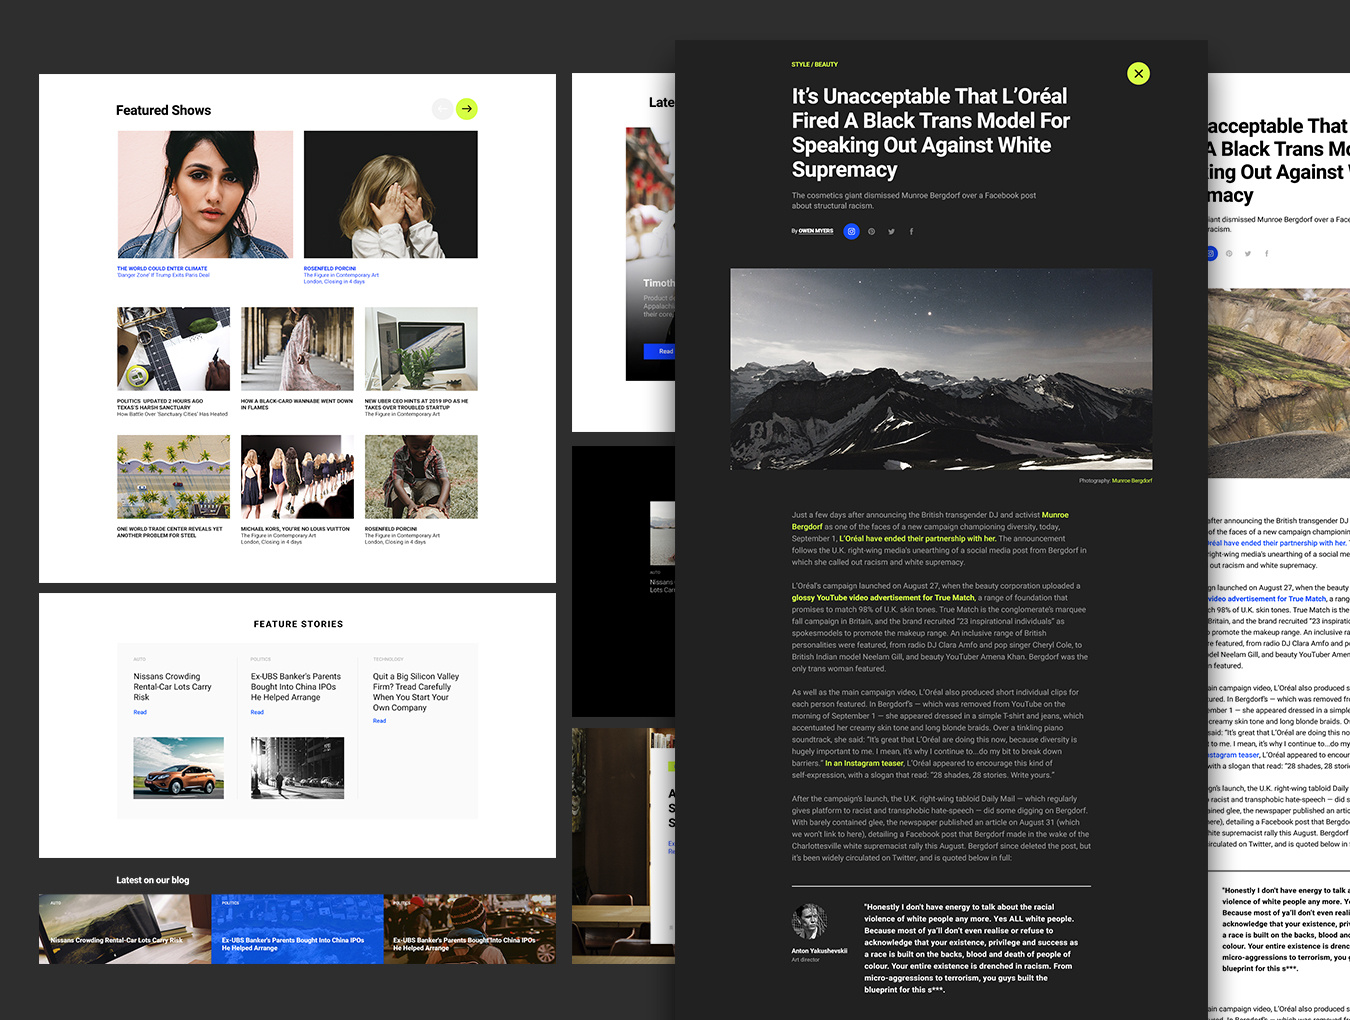The image size is (1350, 1020).
Task: Click the blue Instagram share icon
Action: tap(851, 231)
